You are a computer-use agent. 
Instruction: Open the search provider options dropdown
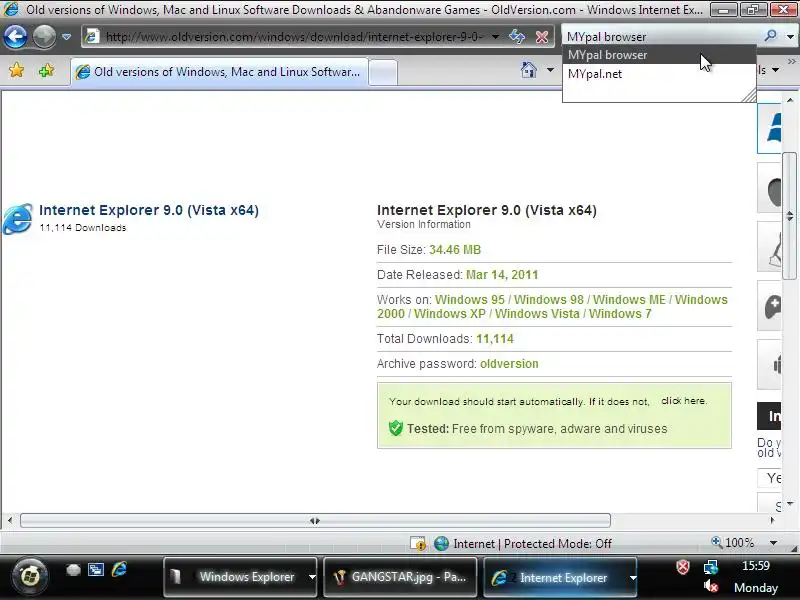click(x=790, y=37)
